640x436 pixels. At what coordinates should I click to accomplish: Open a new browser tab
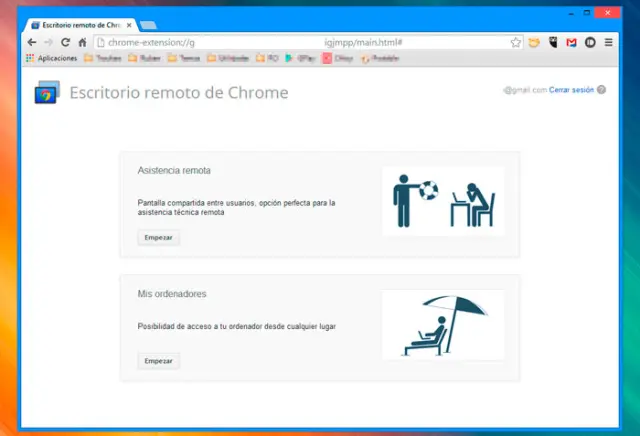pyautogui.click(x=148, y=24)
